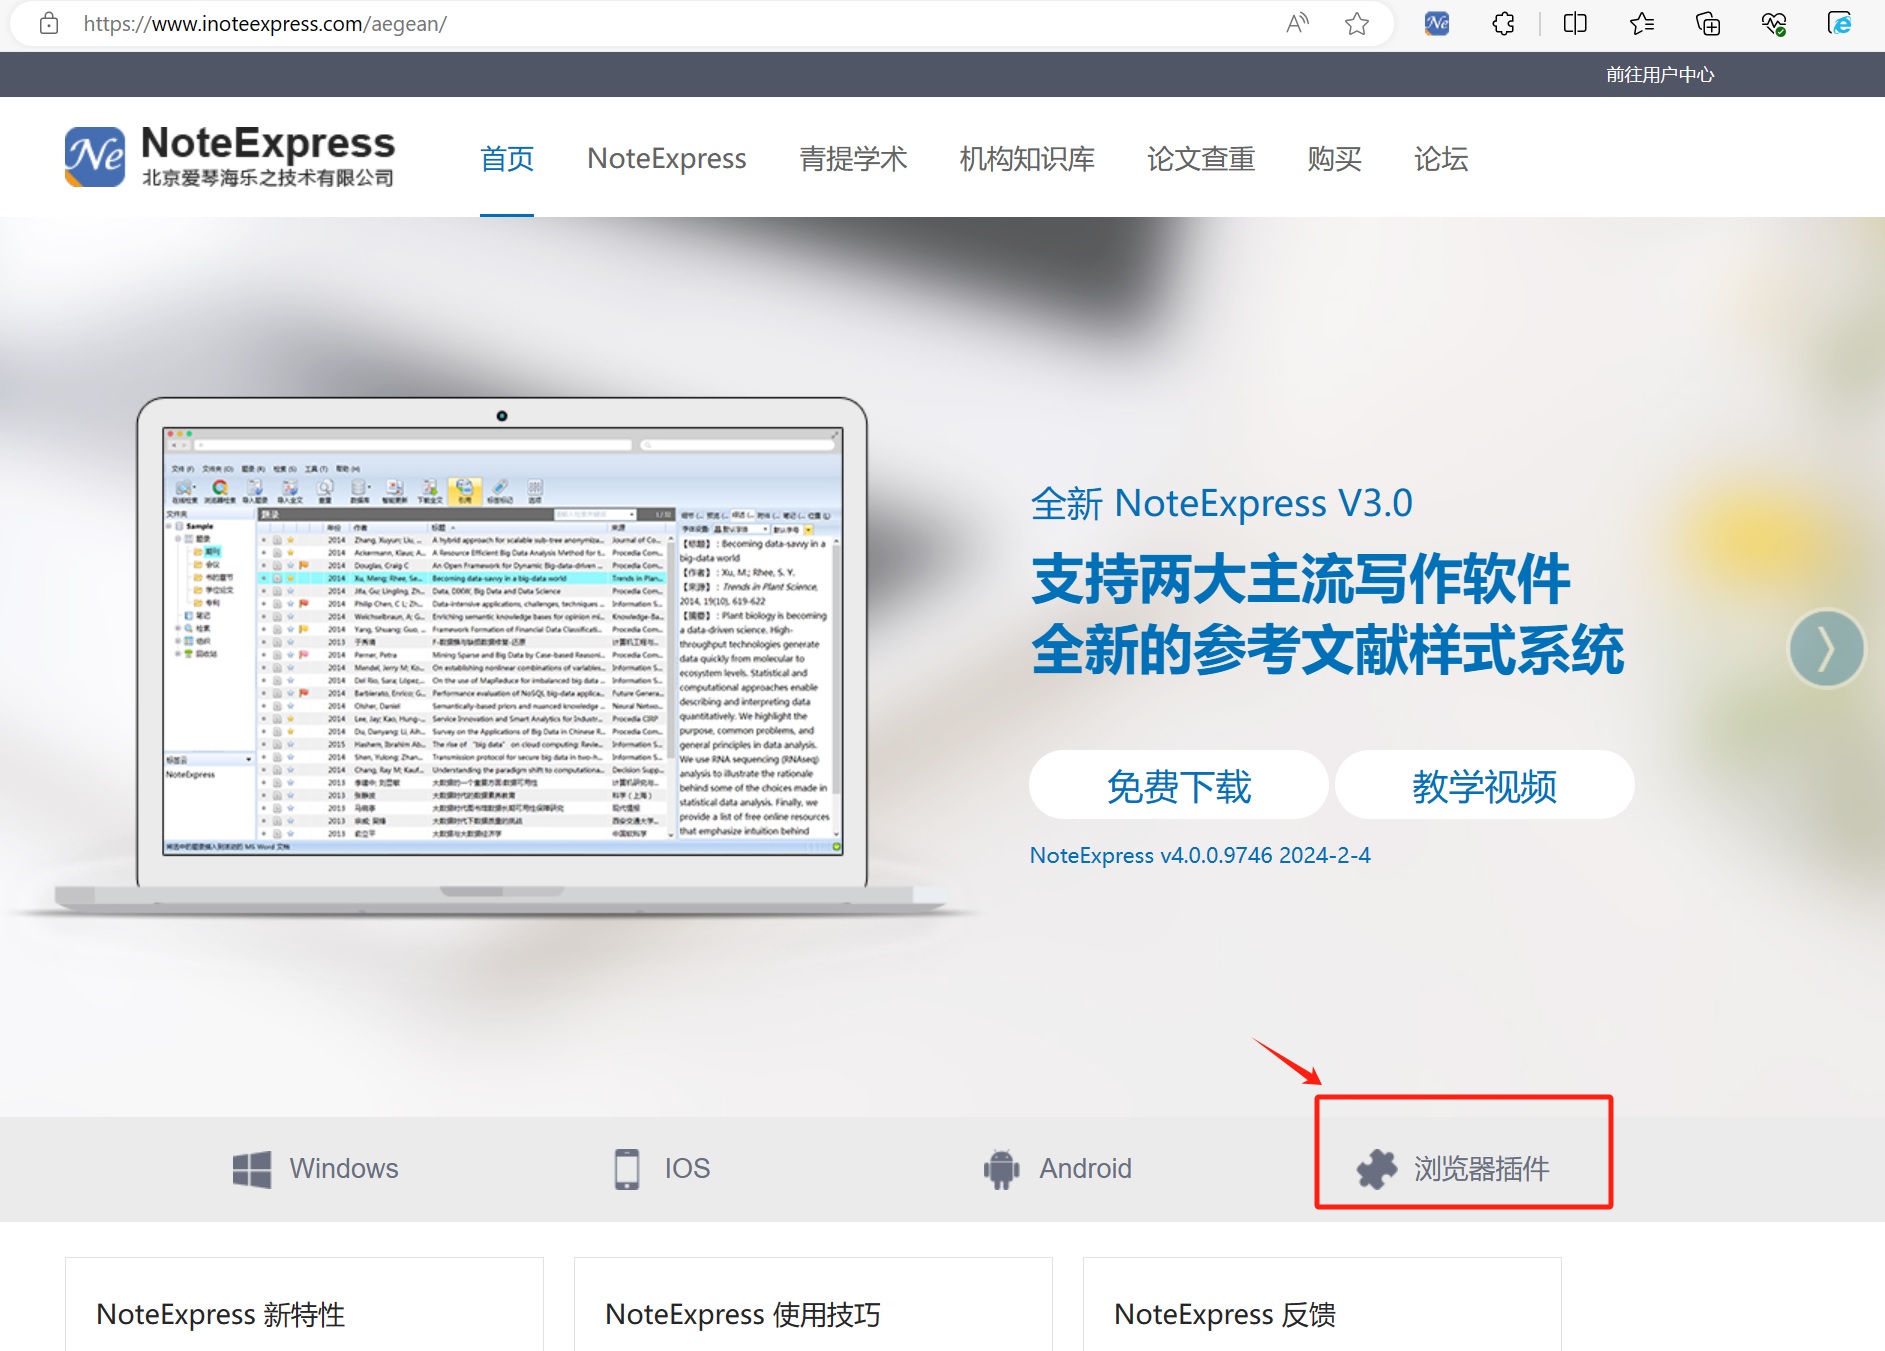Screen dimensions: 1885x1351
Task: Click the iOS phone icon
Action: point(627,1168)
